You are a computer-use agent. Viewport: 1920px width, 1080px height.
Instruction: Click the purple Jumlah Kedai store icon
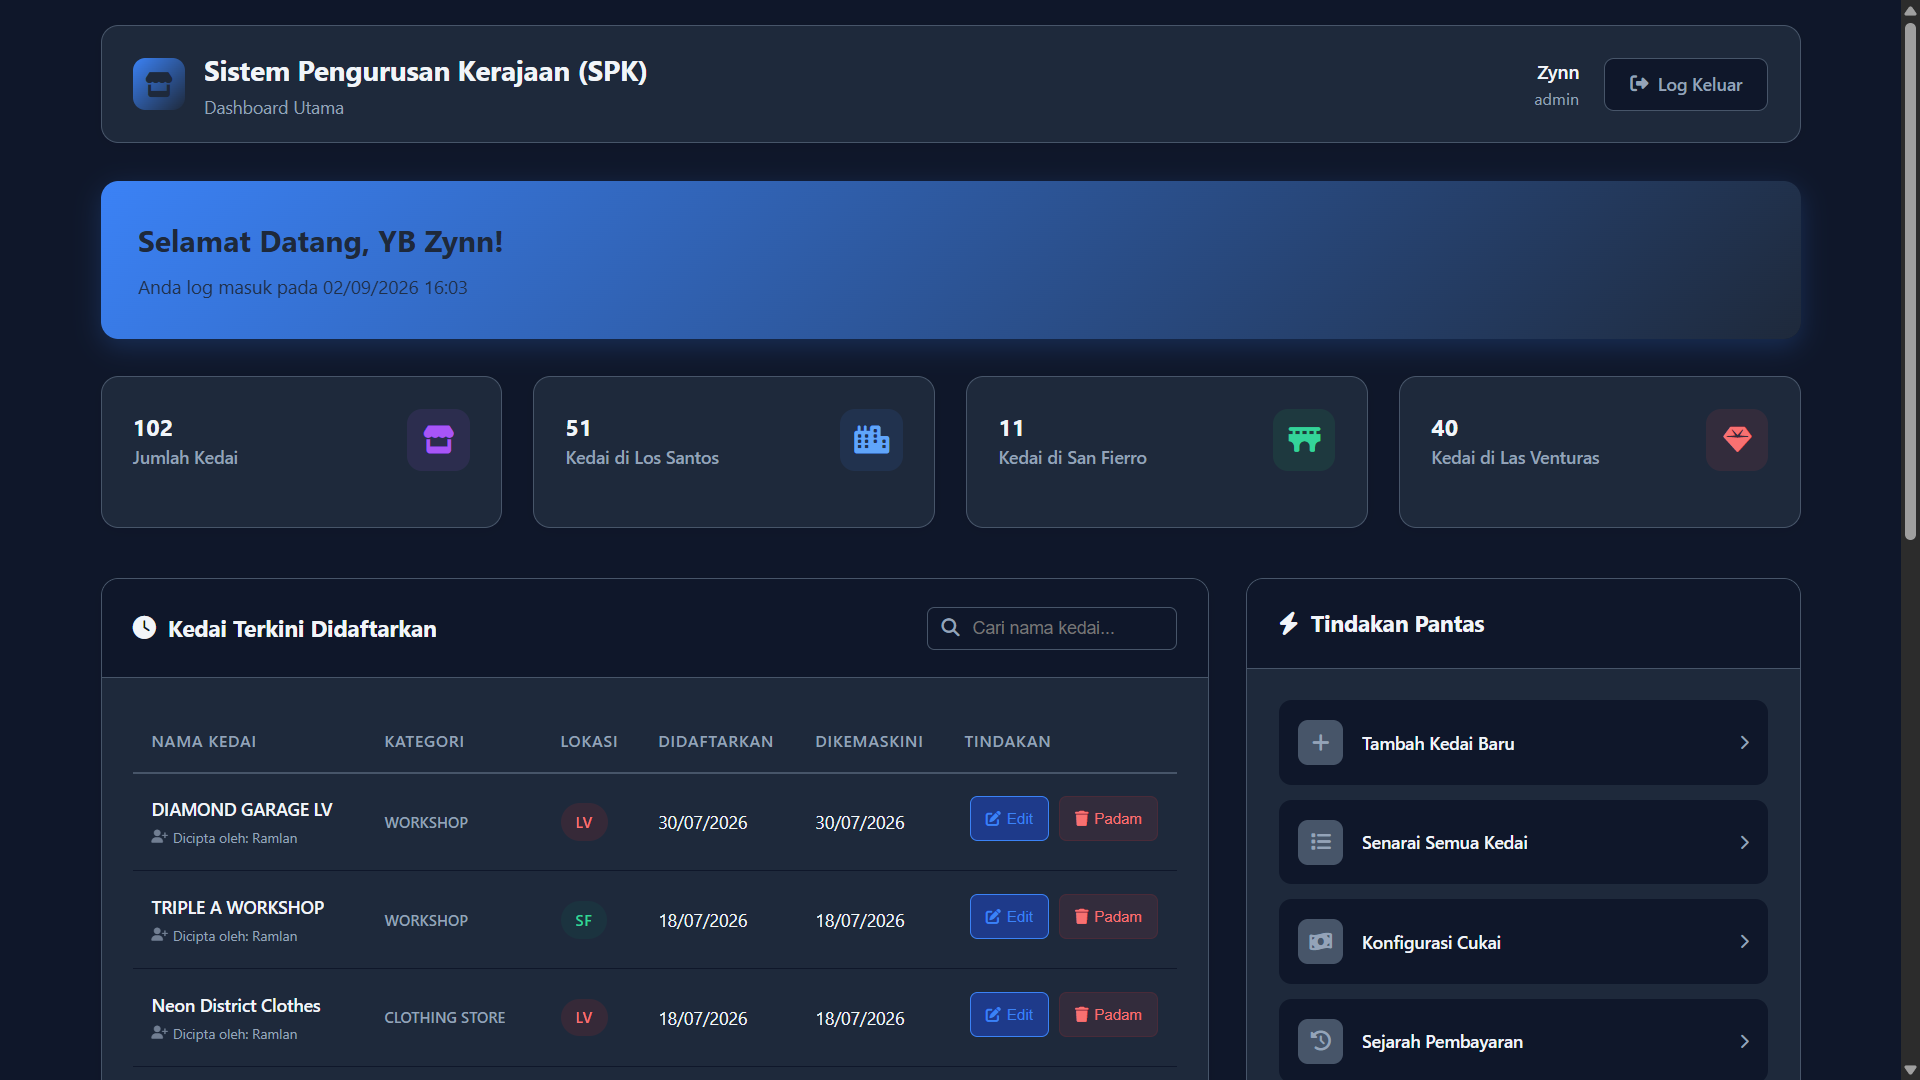coord(438,440)
